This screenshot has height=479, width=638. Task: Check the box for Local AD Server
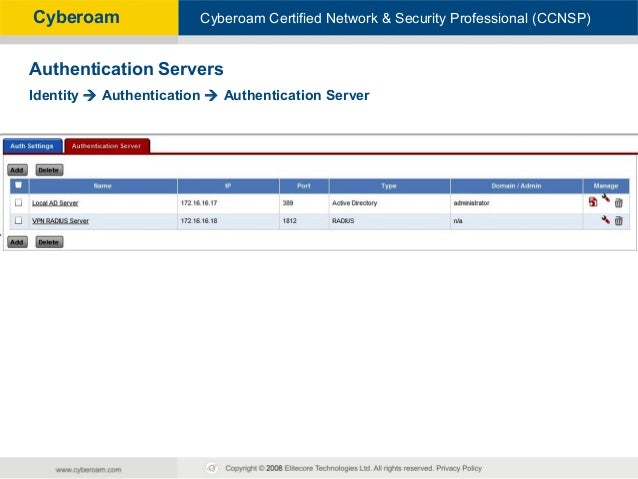18,202
